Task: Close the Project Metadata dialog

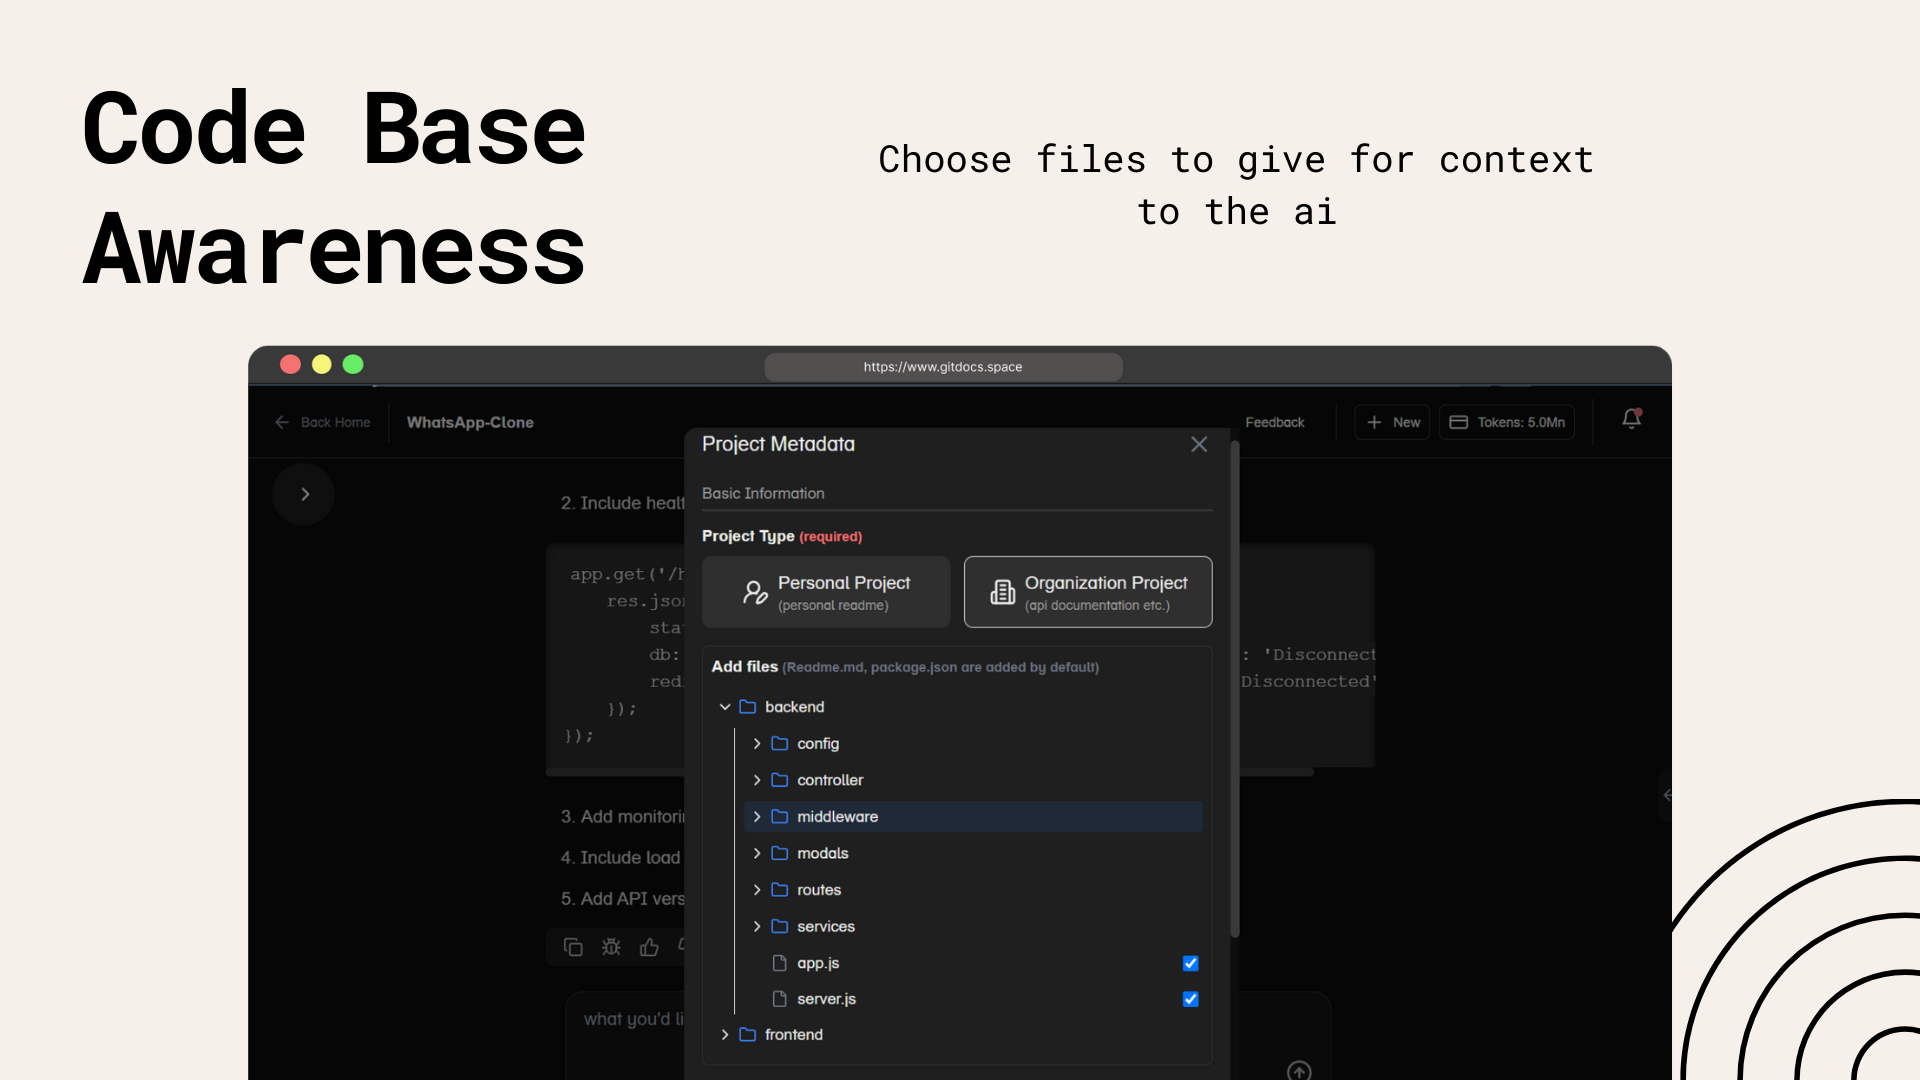Action: pos(1199,444)
